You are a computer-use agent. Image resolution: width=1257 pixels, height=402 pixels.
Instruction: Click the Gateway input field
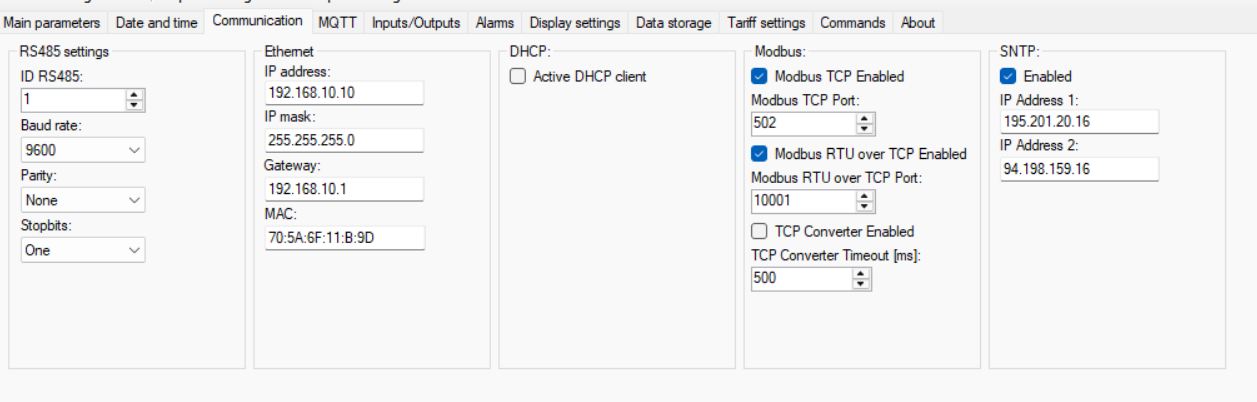[x=344, y=189]
